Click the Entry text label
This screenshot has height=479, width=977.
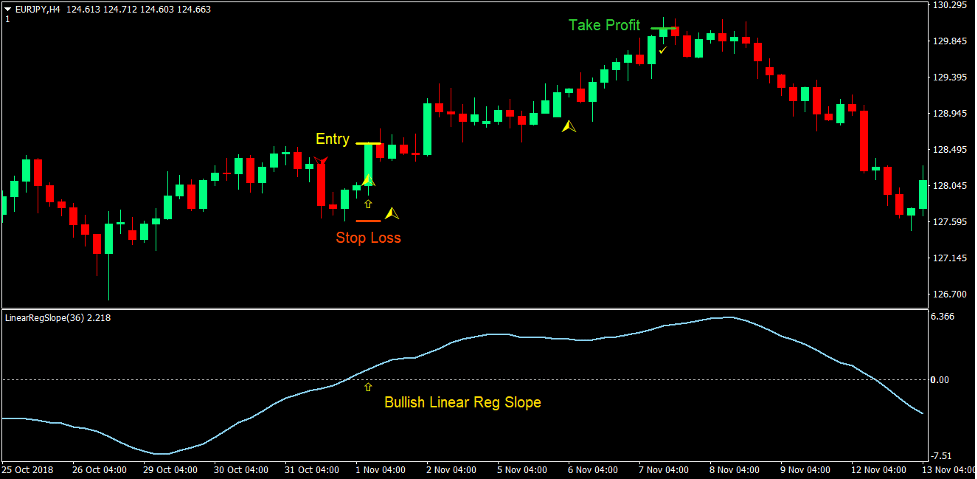333,139
